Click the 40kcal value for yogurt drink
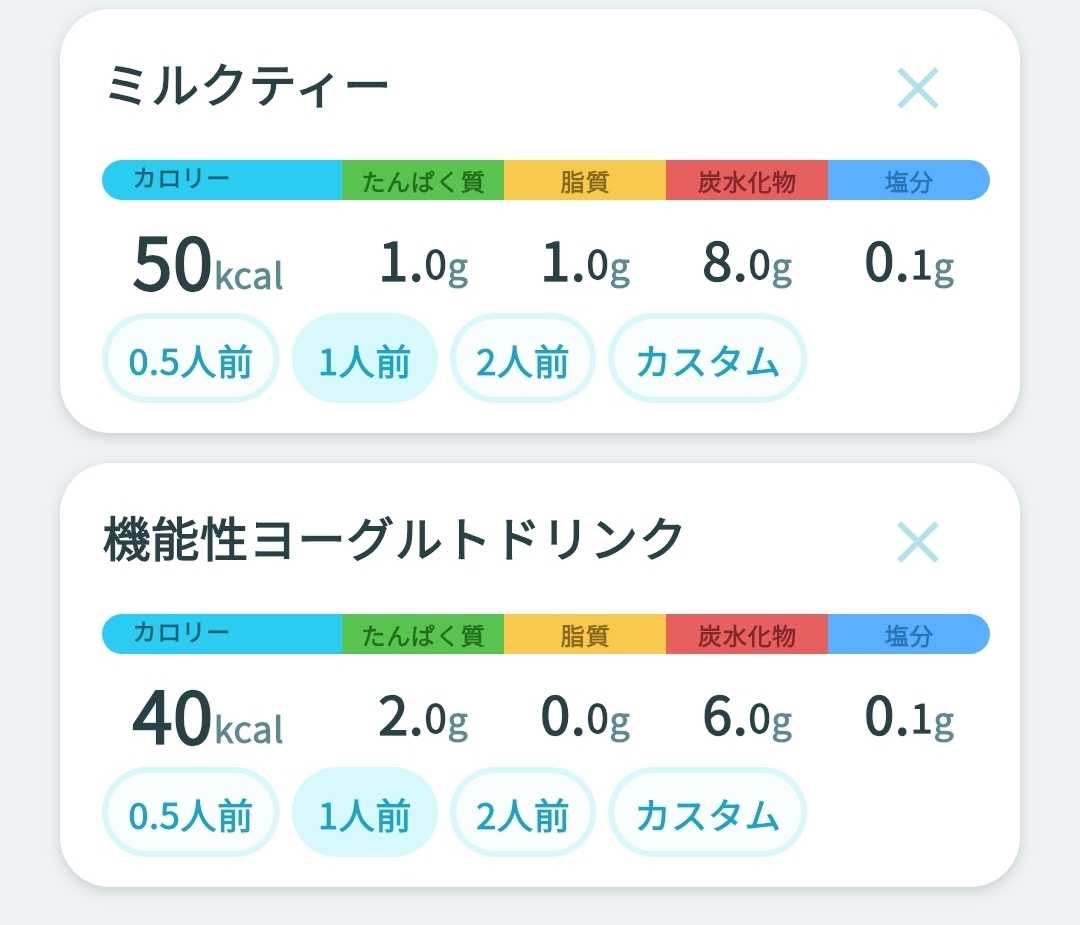The width and height of the screenshot is (1080, 925). (208, 718)
